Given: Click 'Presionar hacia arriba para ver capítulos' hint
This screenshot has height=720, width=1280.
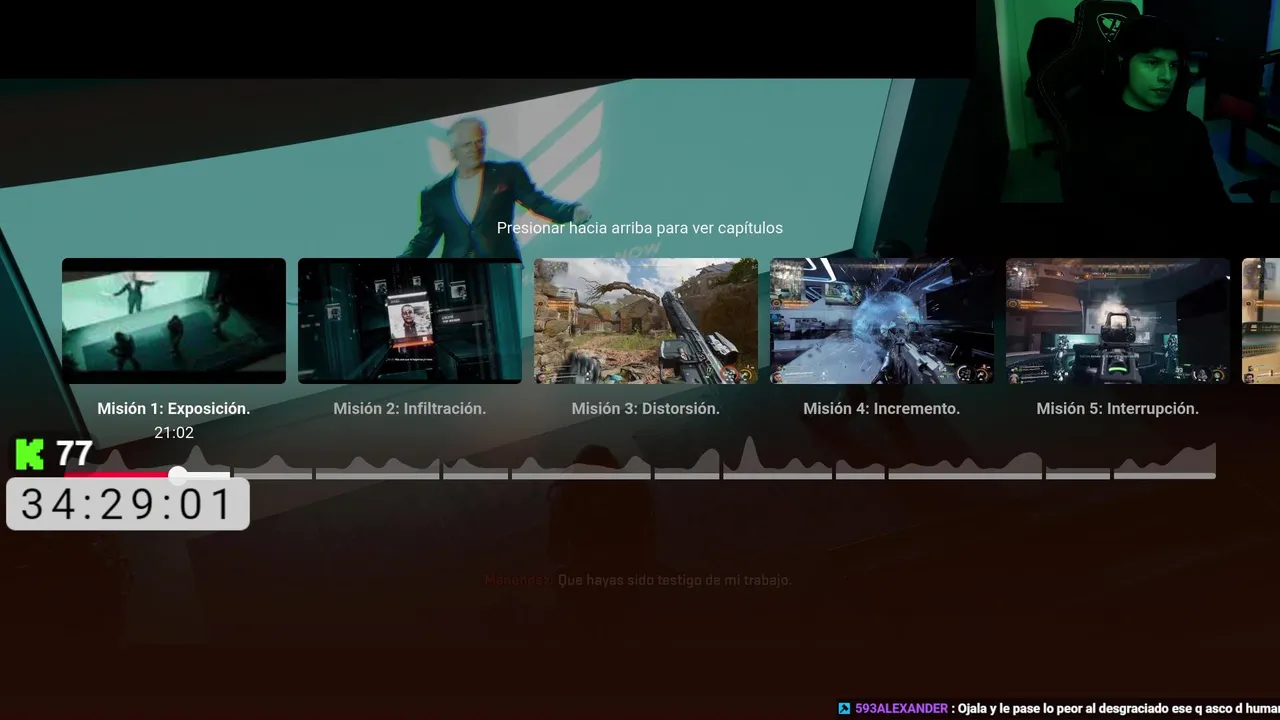Looking at the screenshot, I should pyautogui.click(x=640, y=228).
